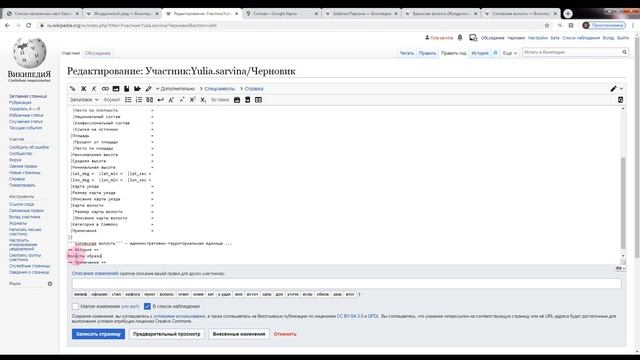
Task: Click 'Предварительный просмотр' button
Action: [x=167, y=334]
